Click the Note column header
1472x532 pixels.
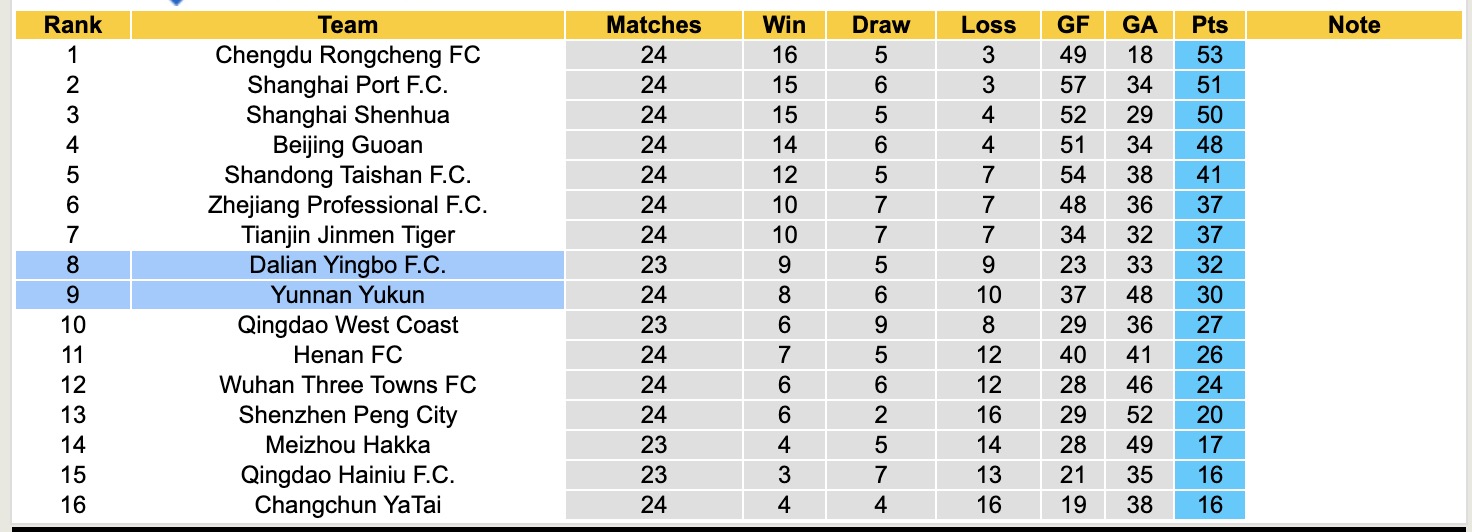pos(1354,25)
